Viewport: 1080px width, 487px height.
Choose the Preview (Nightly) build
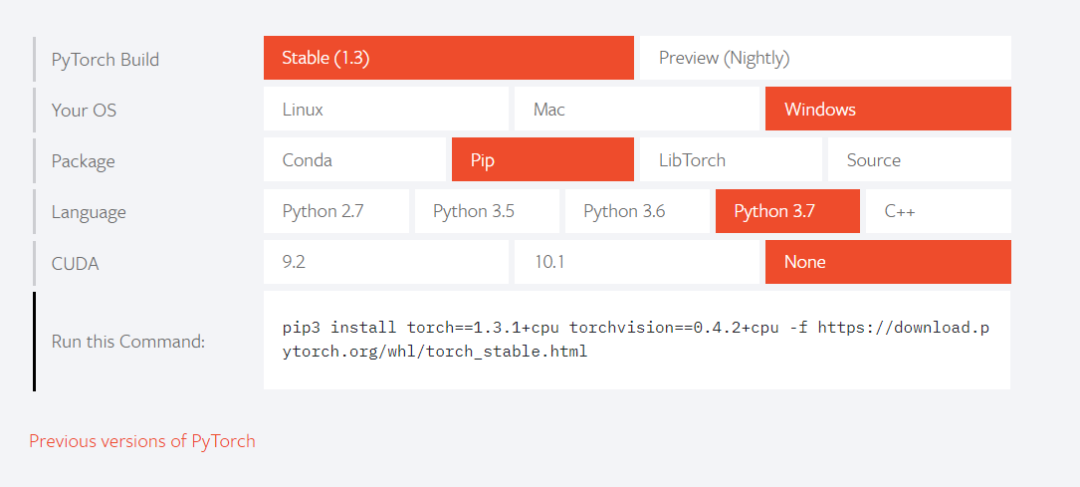tap(825, 58)
